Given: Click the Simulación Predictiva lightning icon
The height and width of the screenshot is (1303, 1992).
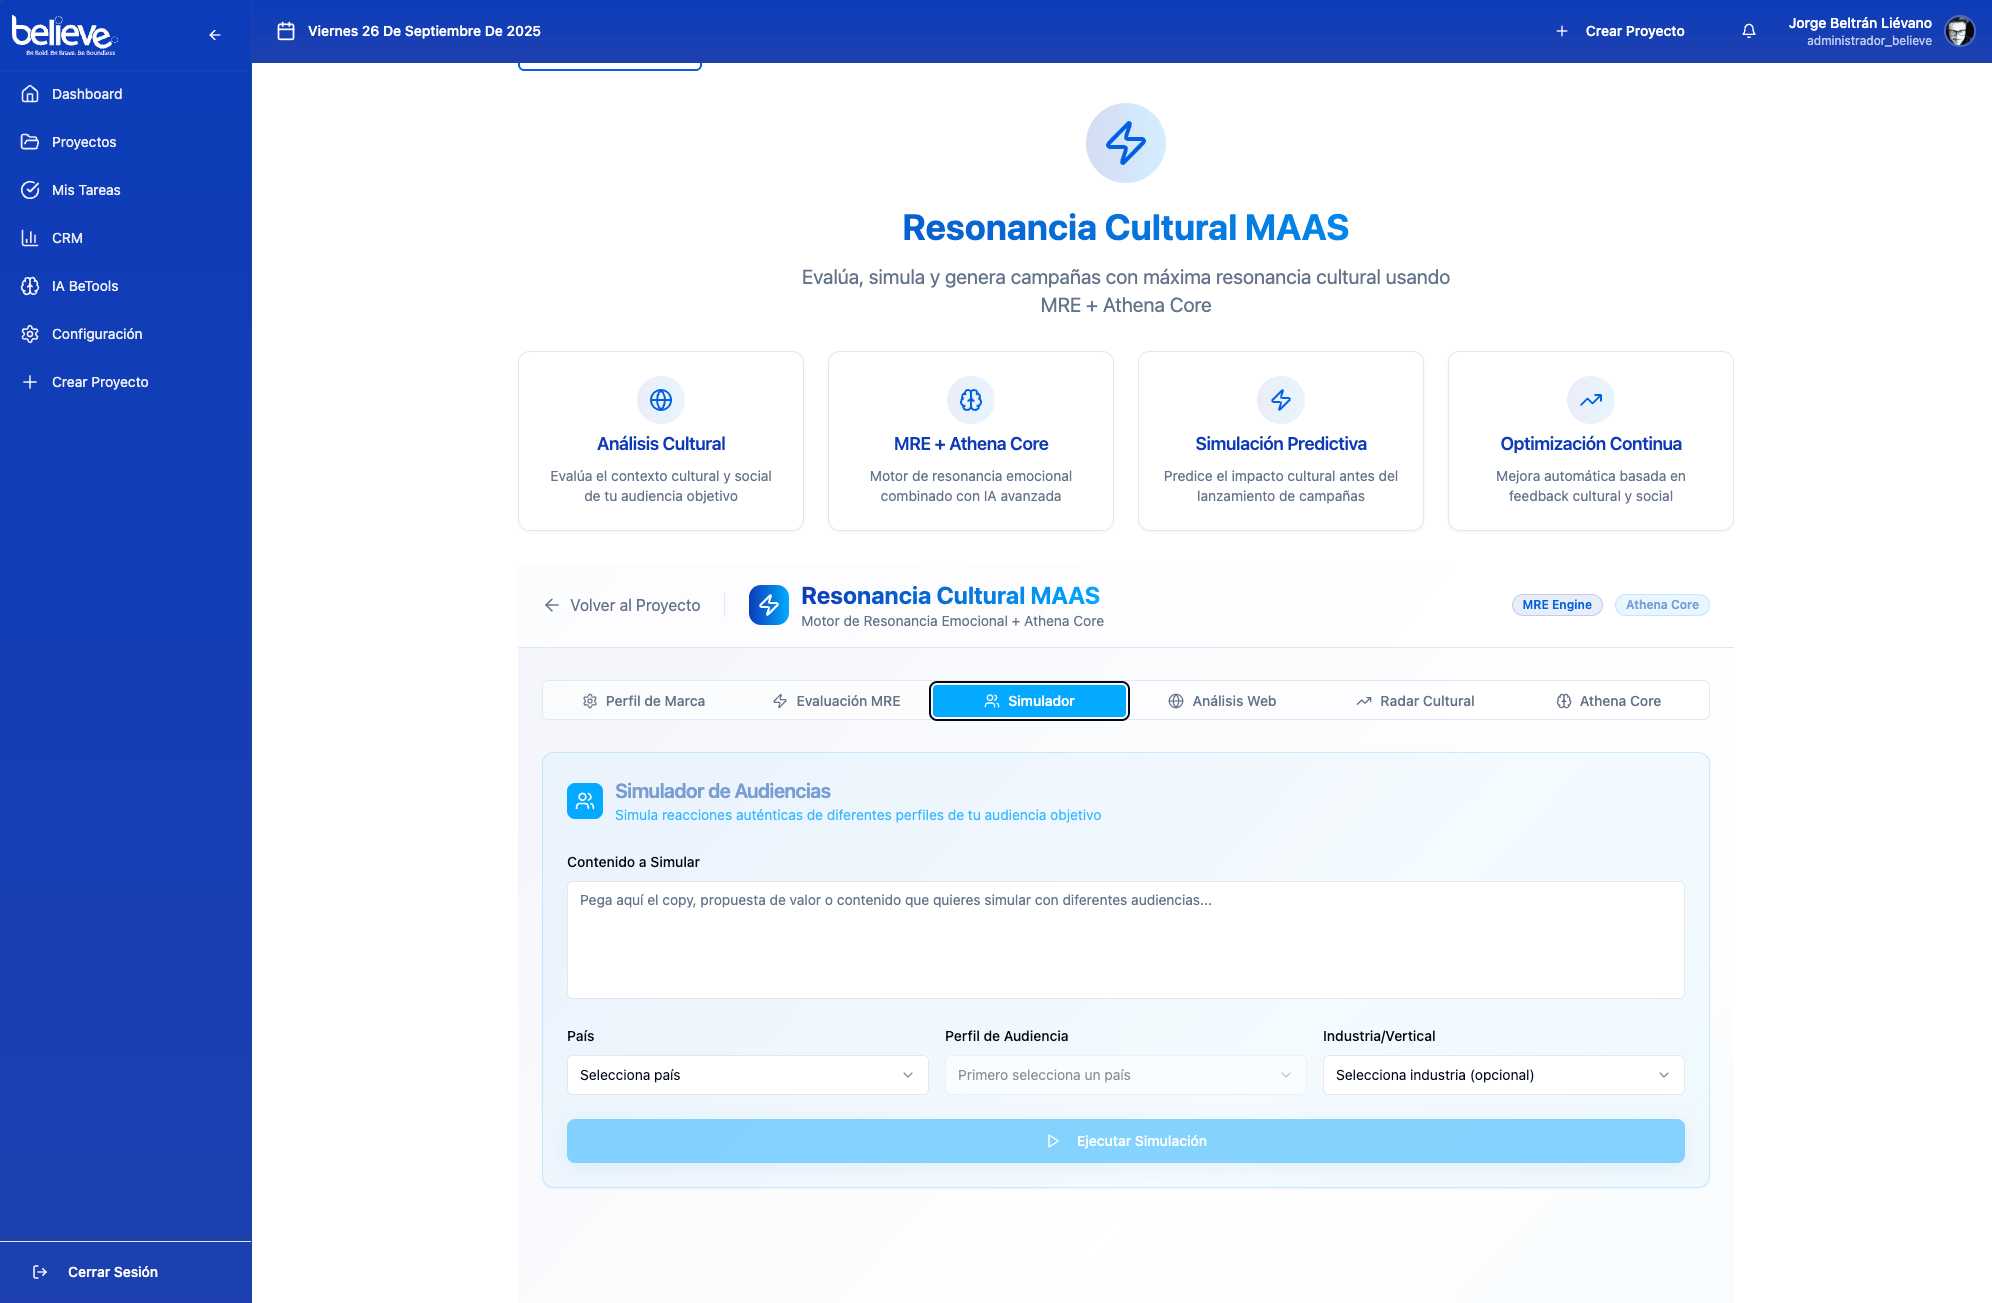Looking at the screenshot, I should pos(1281,400).
